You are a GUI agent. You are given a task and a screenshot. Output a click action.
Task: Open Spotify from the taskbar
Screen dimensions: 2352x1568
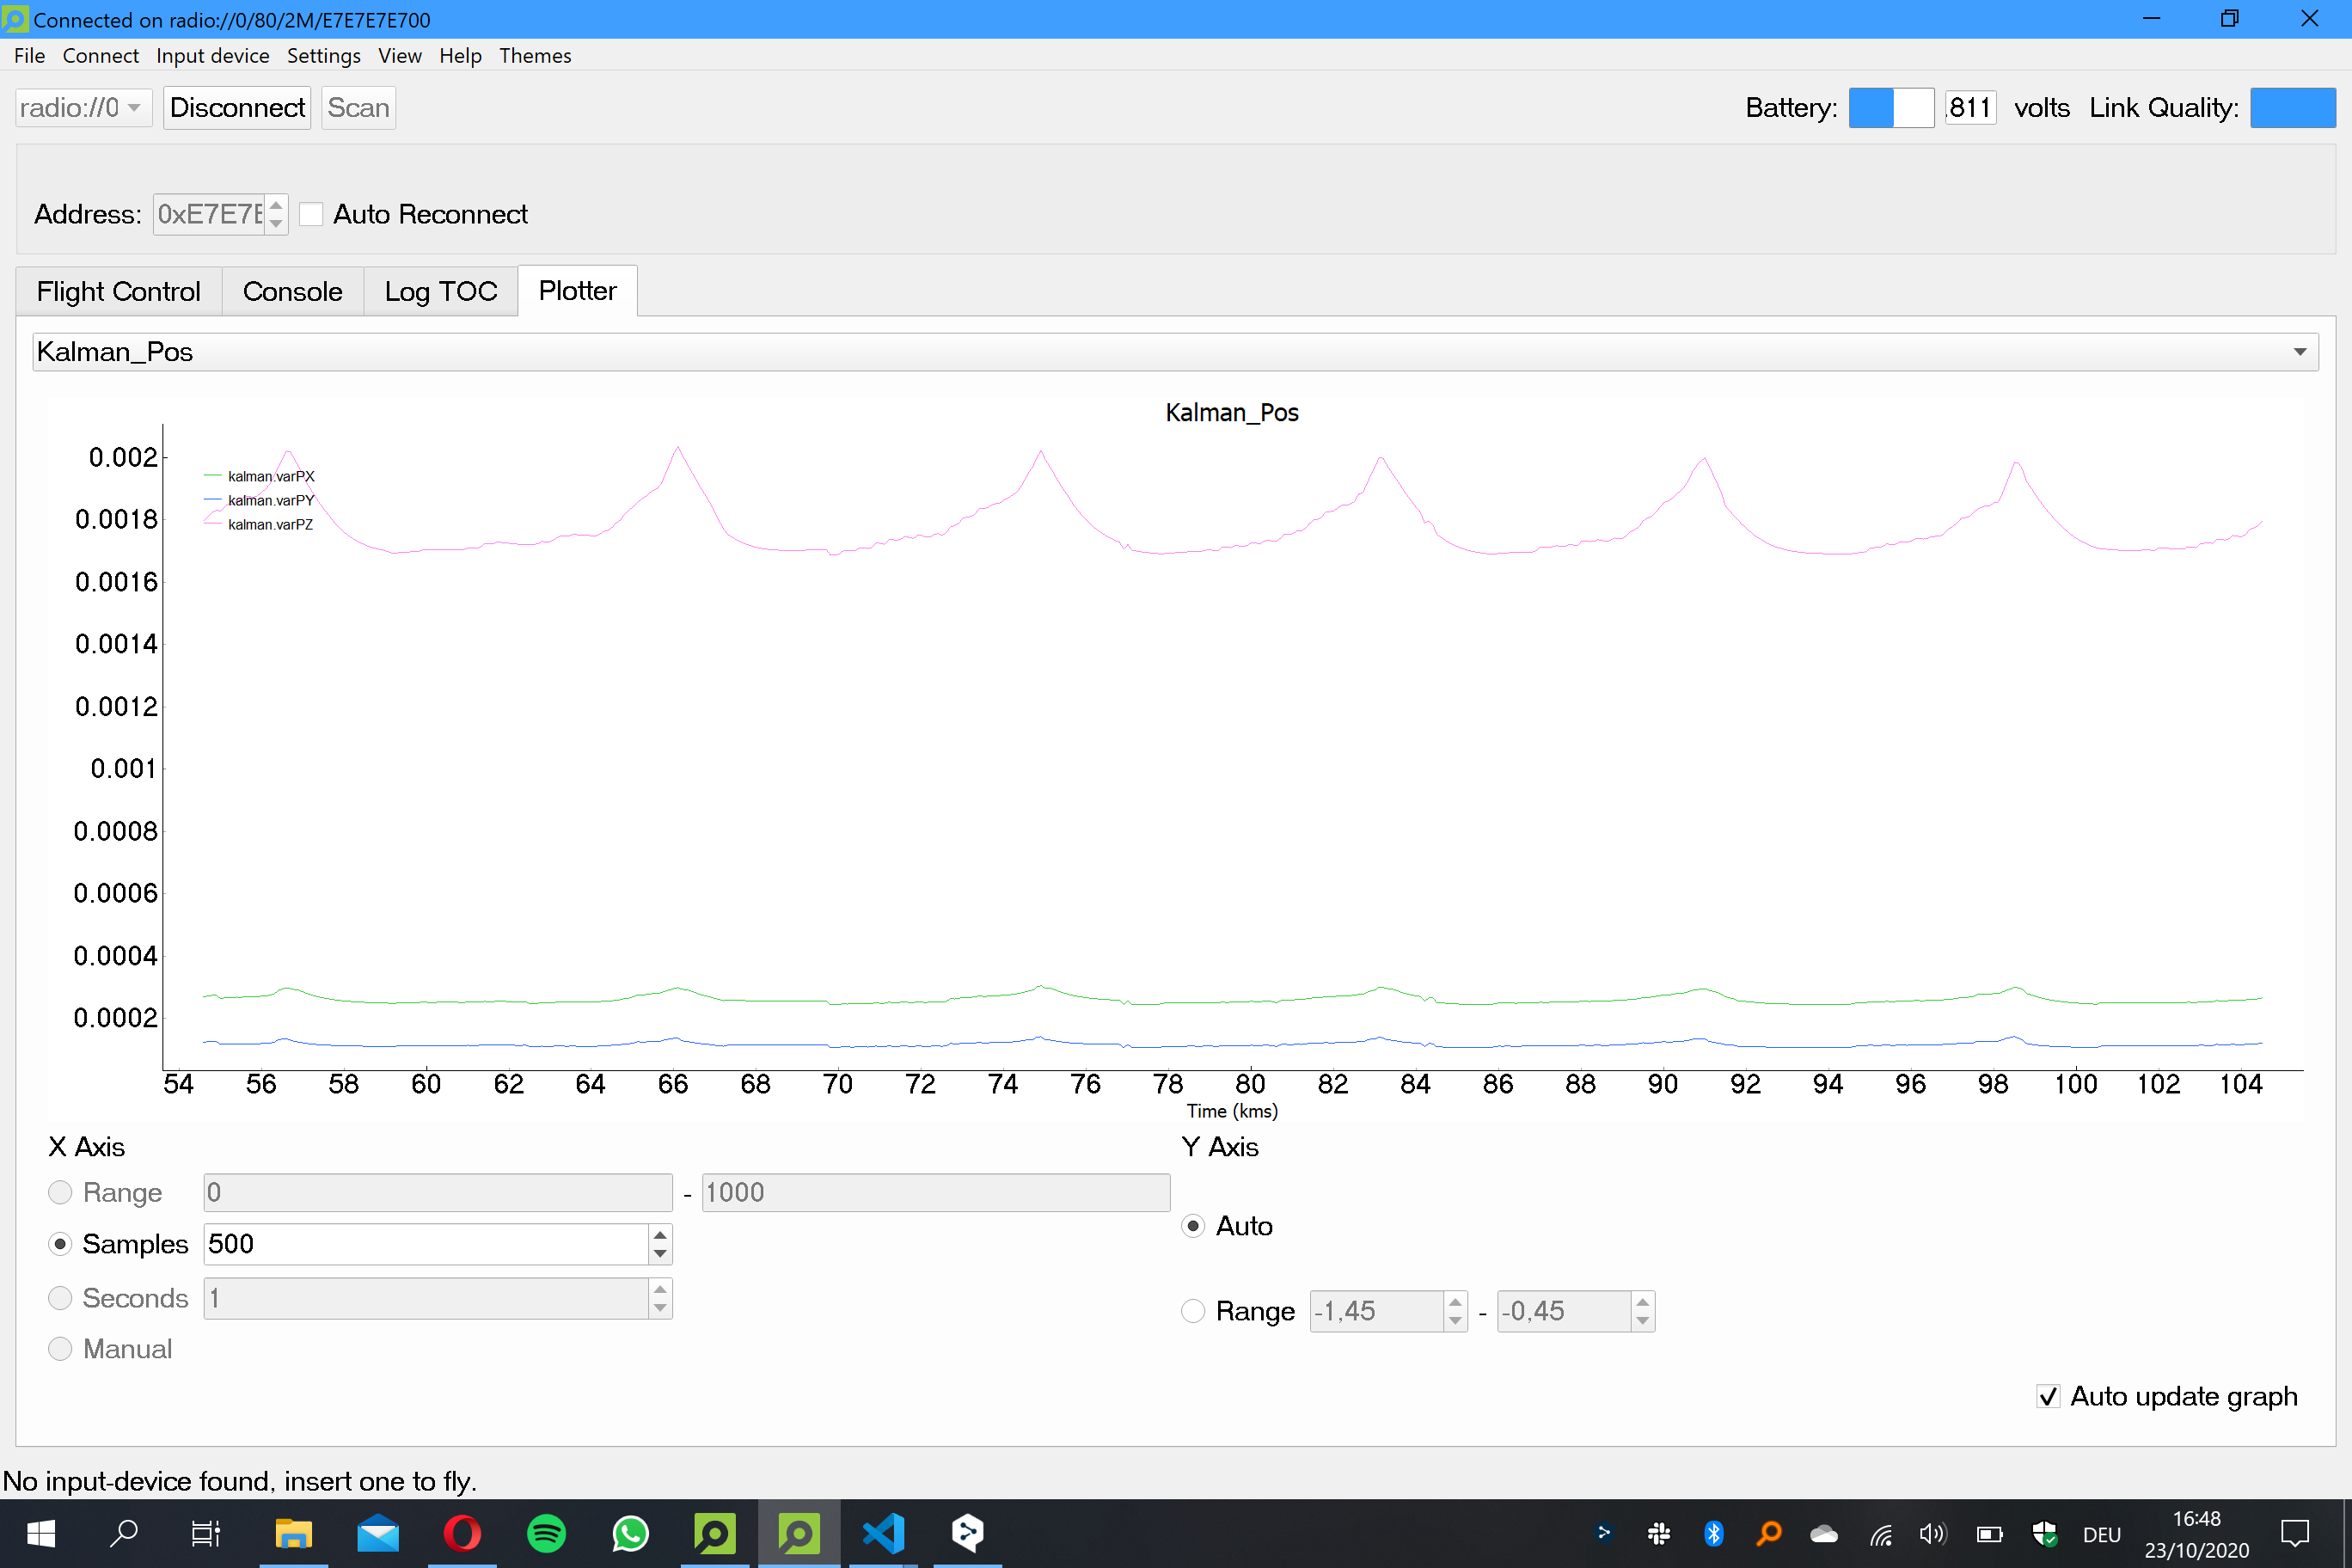(546, 1533)
